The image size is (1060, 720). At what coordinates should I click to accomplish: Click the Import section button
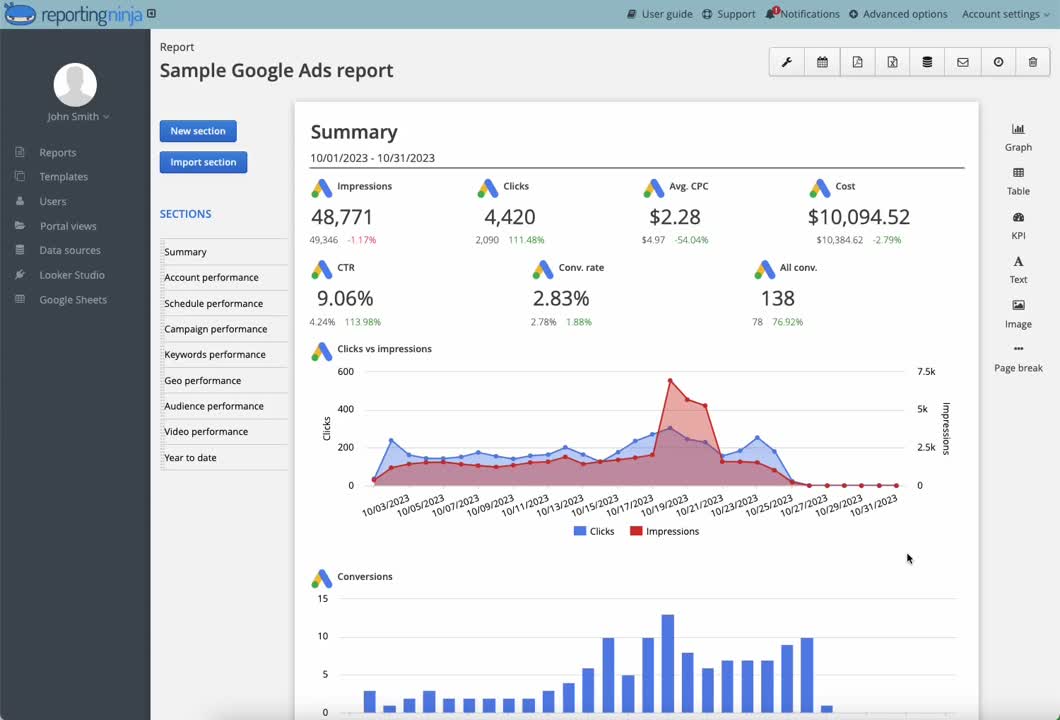pyautogui.click(x=203, y=162)
